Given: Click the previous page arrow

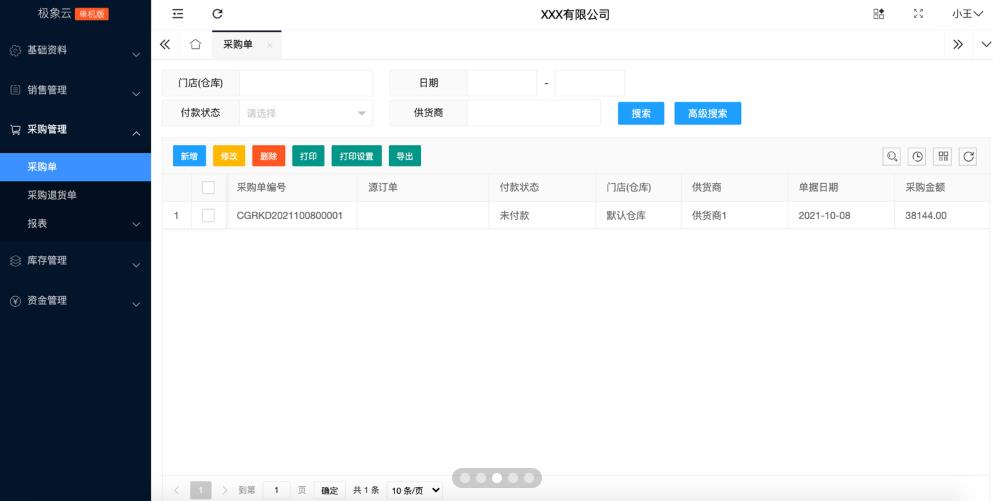Looking at the screenshot, I should [x=177, y=490].
